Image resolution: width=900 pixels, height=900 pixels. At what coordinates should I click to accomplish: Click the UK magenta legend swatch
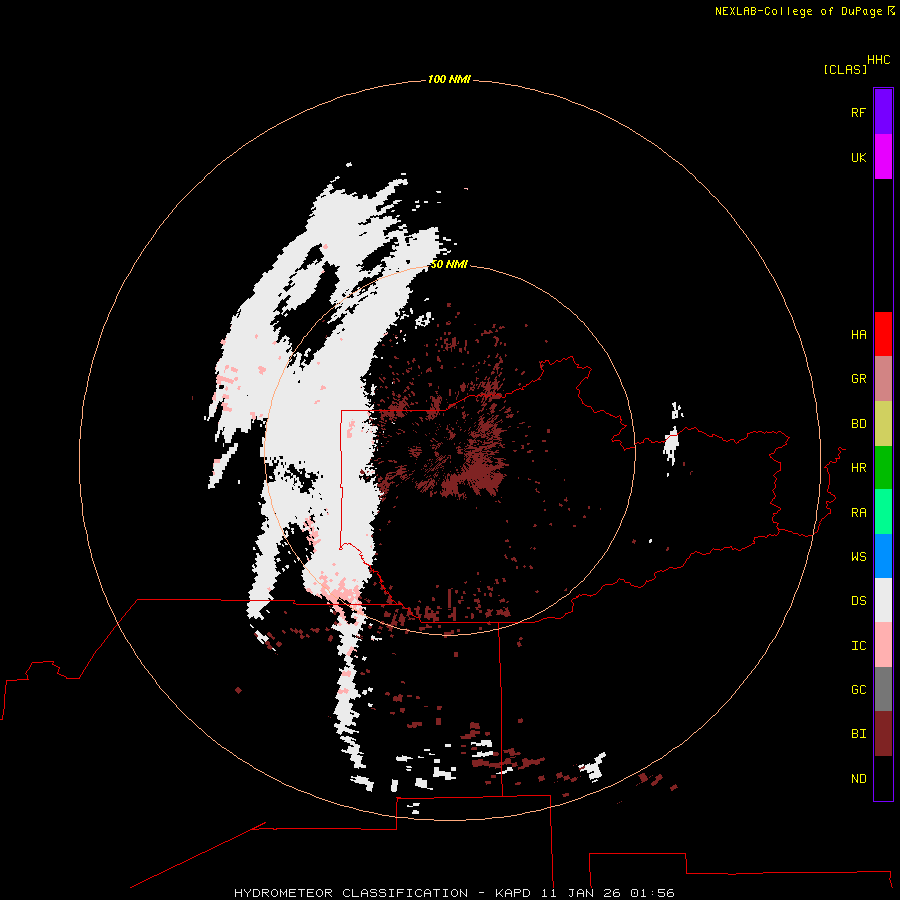[x=883, y=157]
